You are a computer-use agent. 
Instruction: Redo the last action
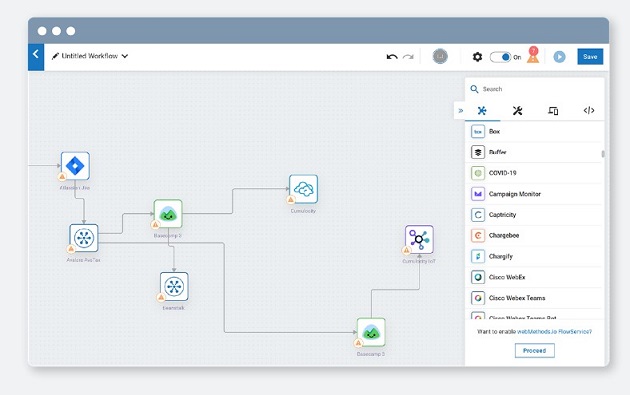click(x=408, y=57)
